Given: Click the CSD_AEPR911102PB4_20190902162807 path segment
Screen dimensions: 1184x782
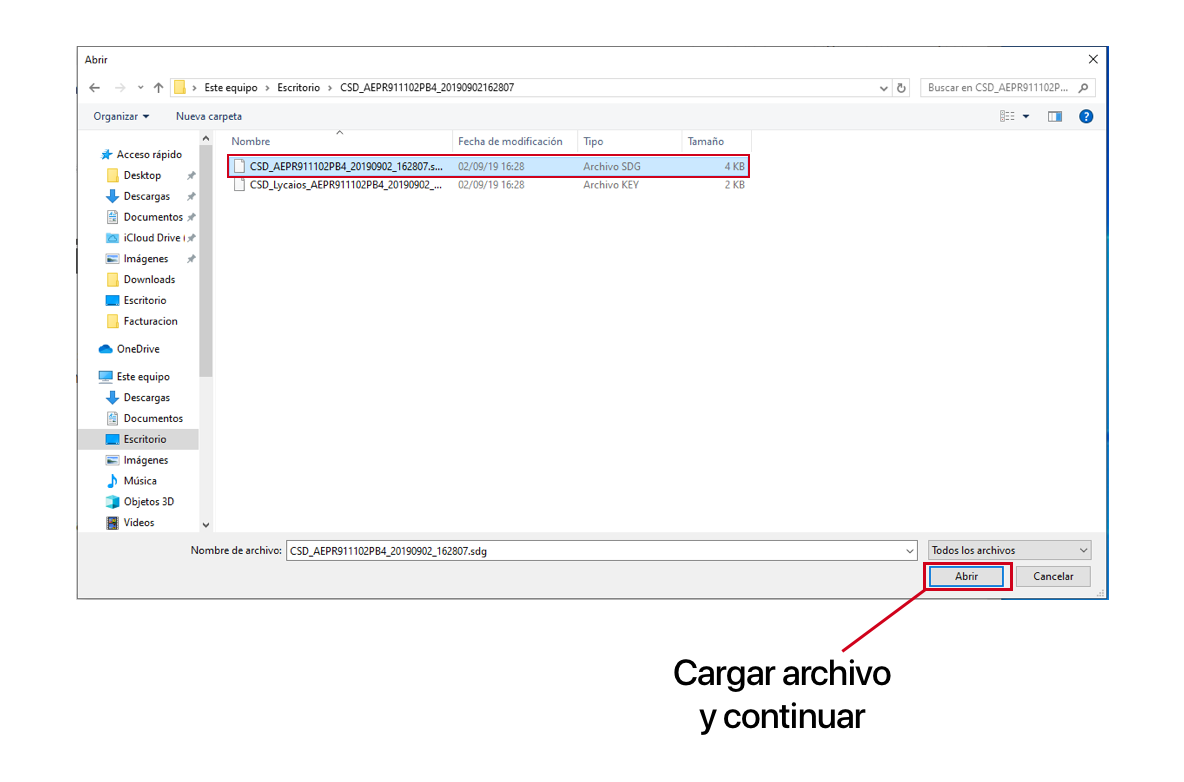Looking at the screenshot, I should pos(427,88).
